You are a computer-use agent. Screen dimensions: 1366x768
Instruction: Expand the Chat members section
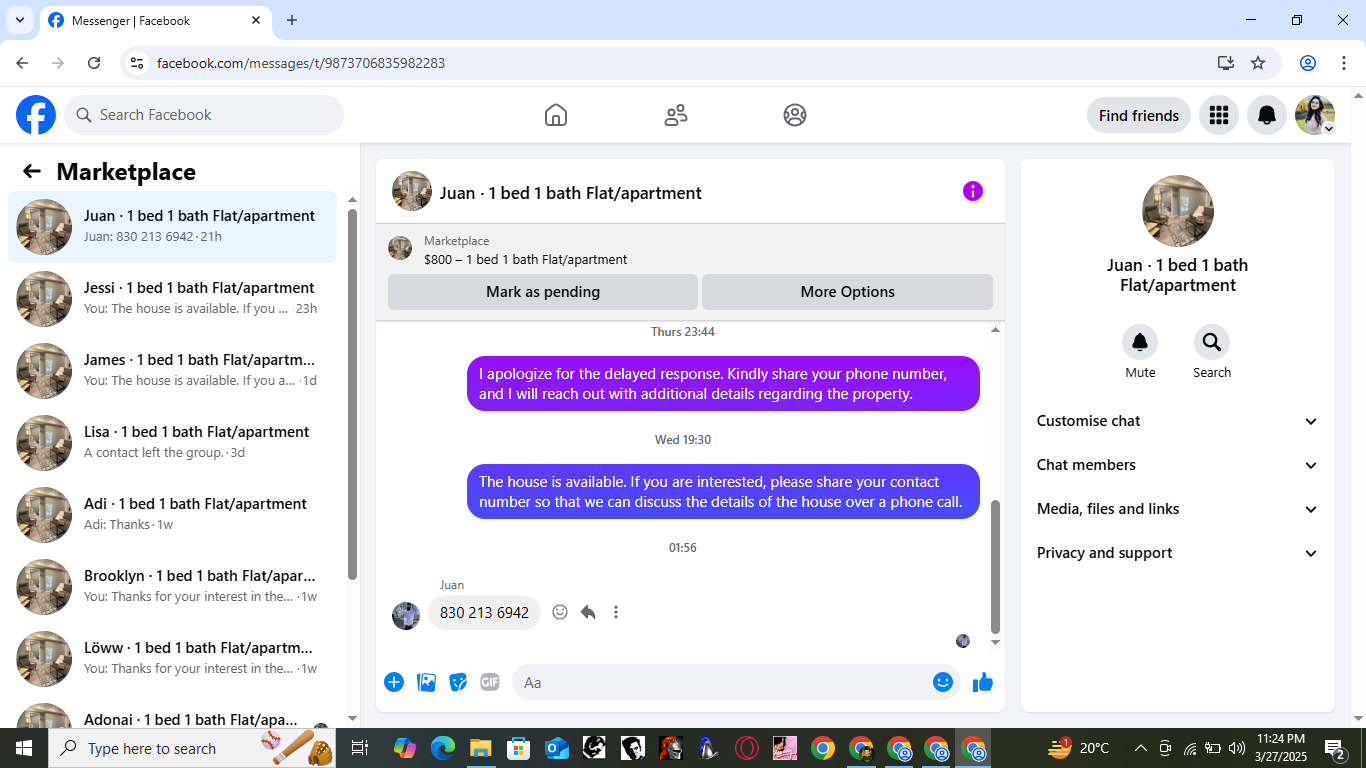point(1178,465)
